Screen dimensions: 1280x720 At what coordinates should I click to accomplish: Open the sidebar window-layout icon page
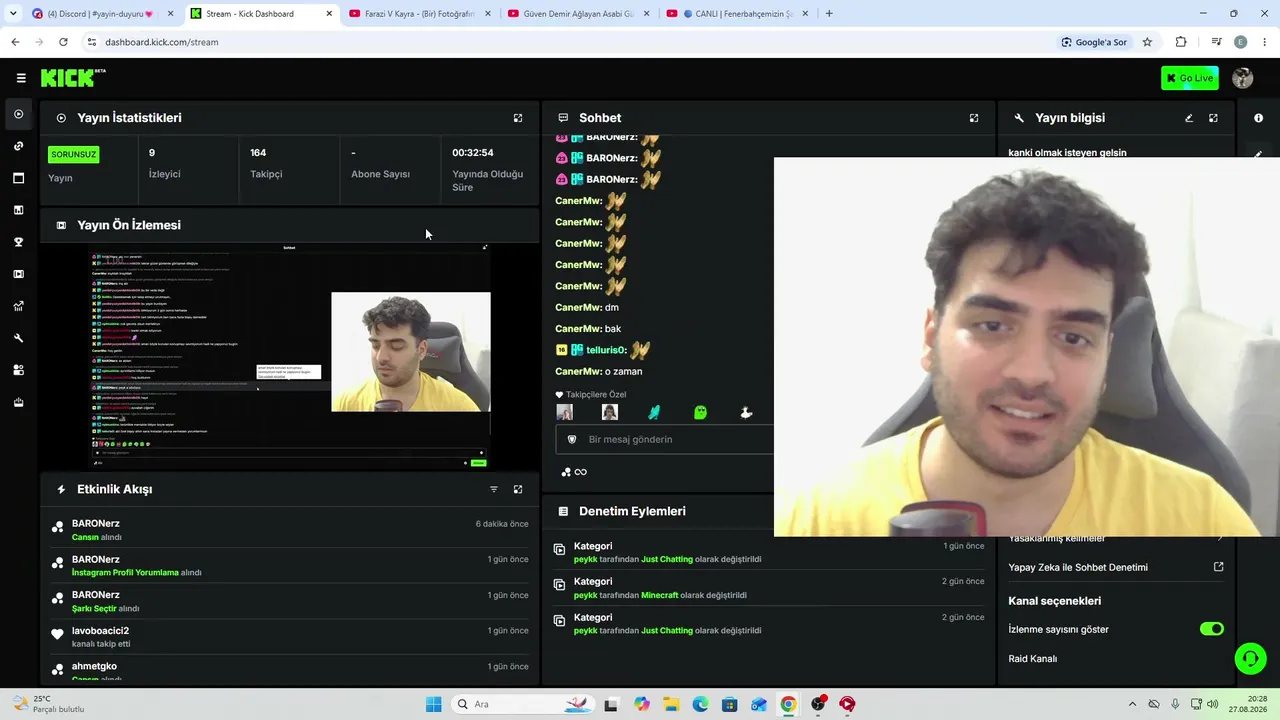tap(18, 178)
